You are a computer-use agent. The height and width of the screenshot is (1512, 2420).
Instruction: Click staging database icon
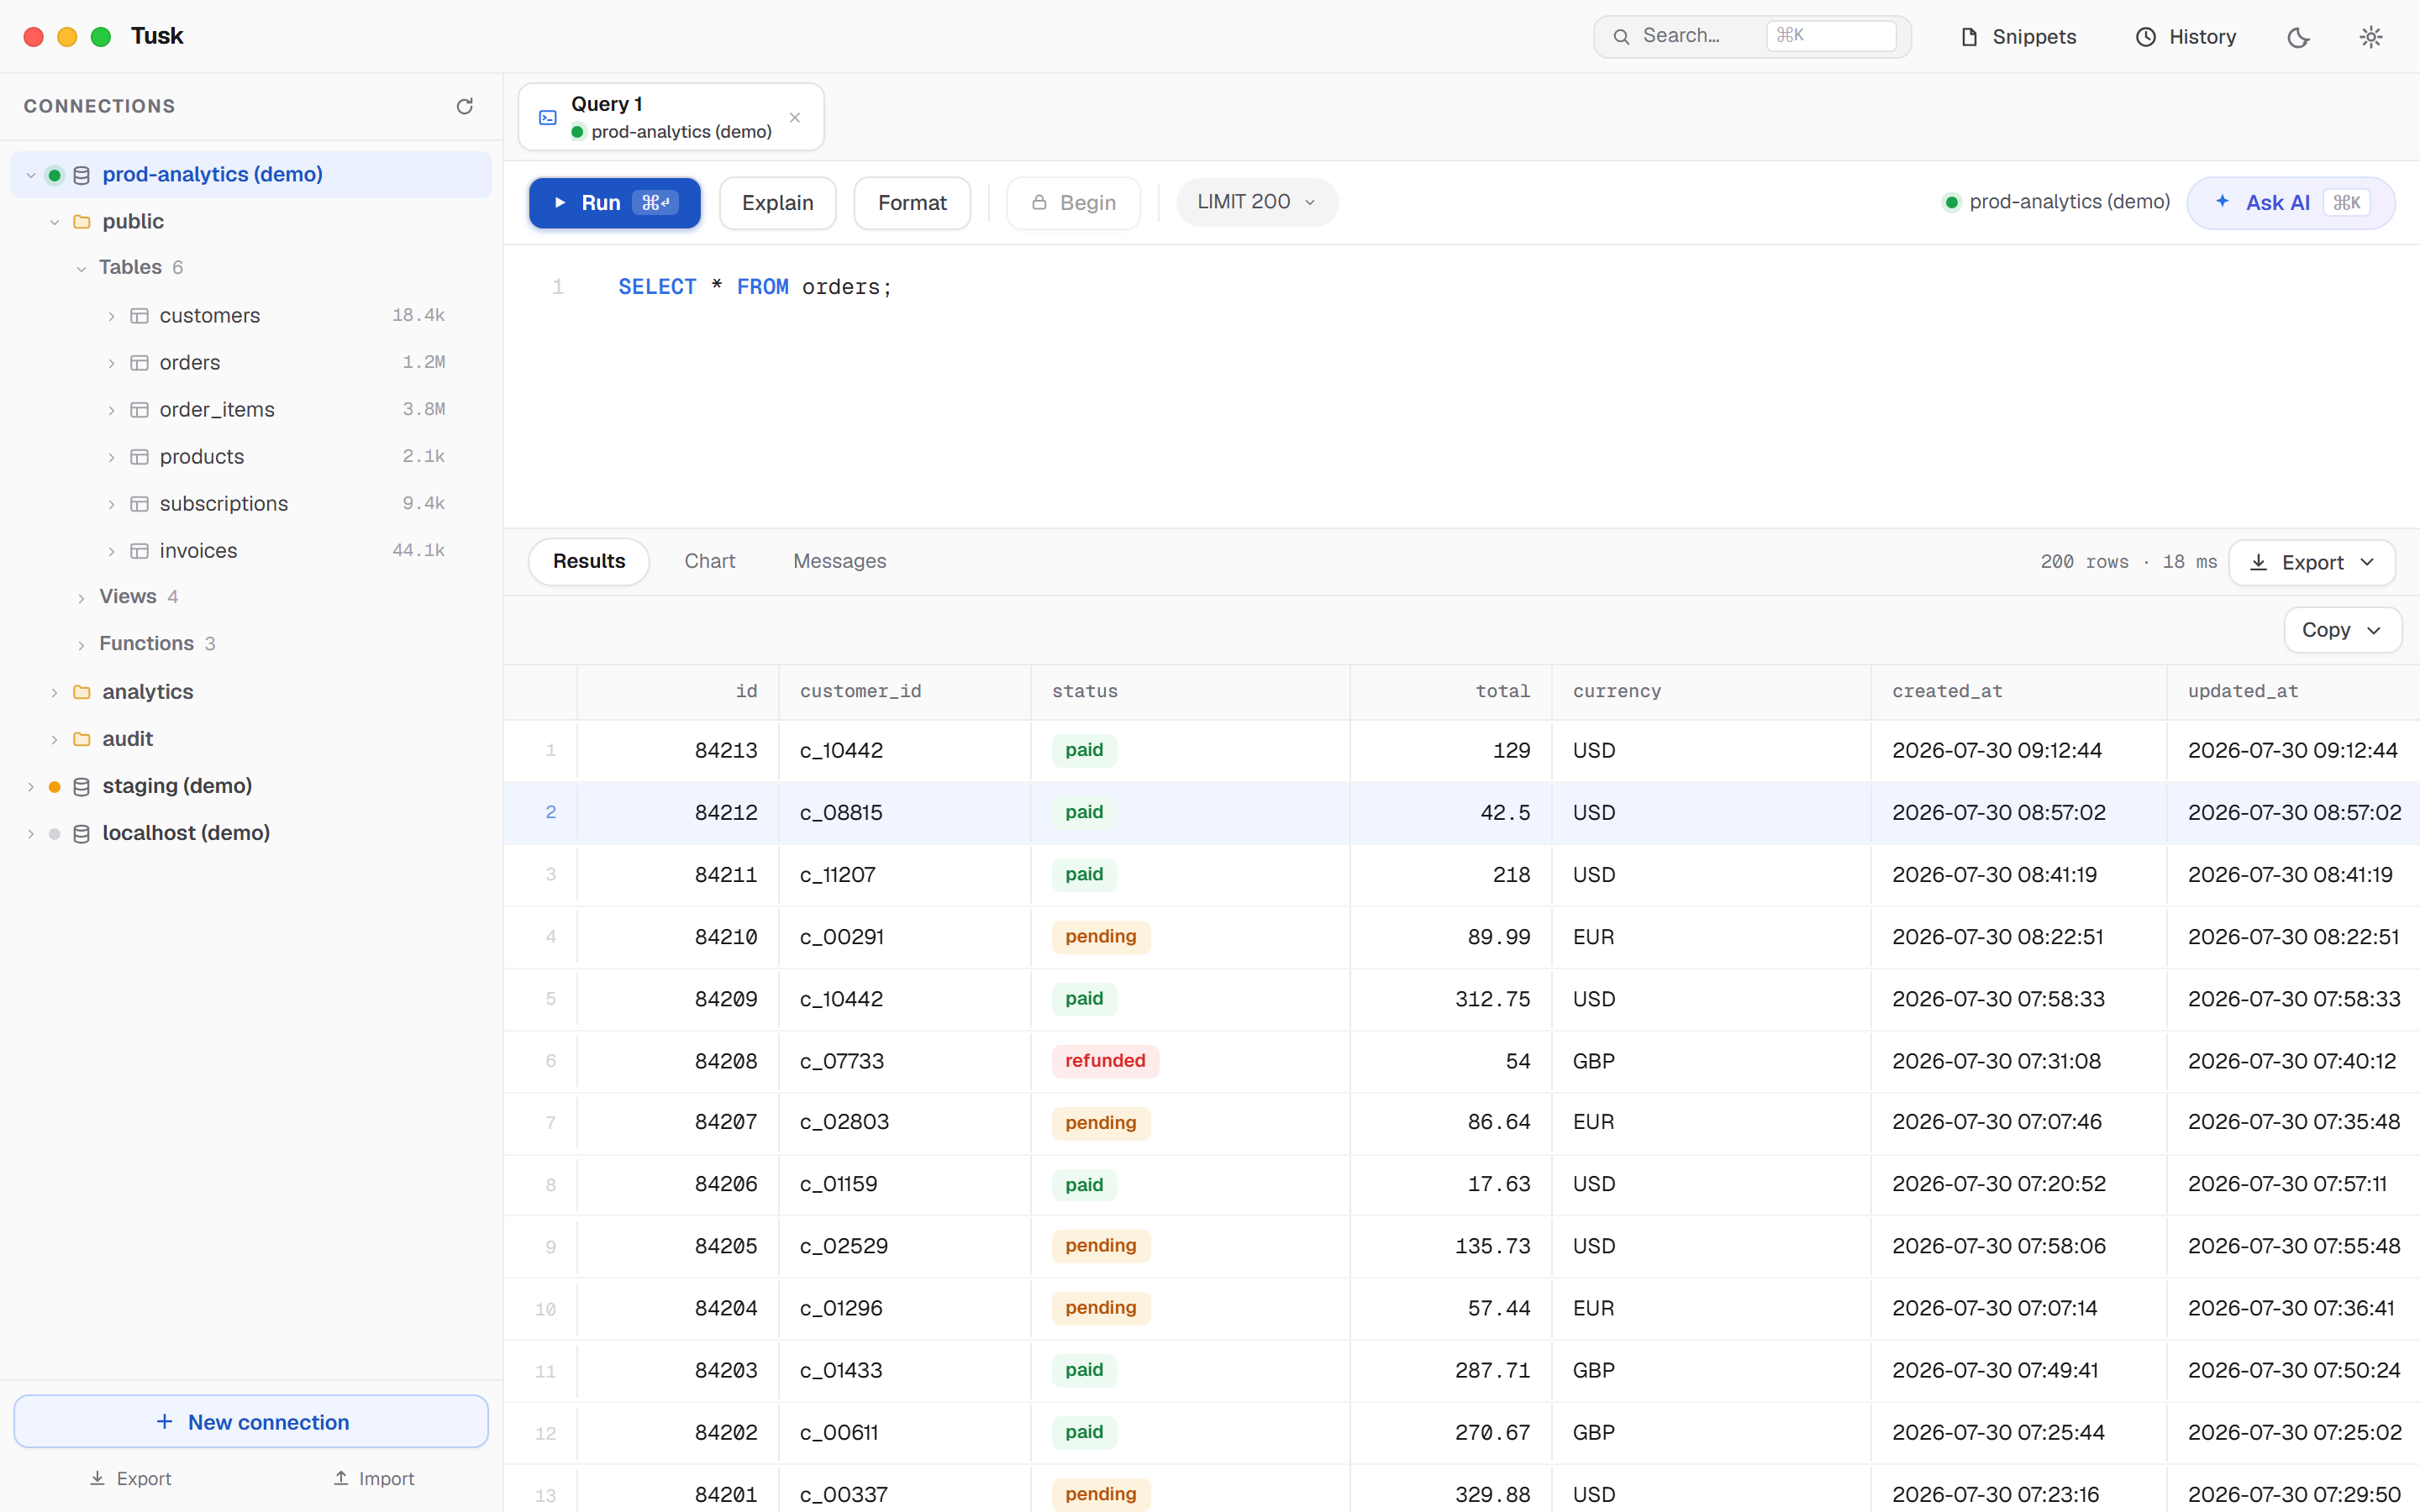tap(82, 786)
